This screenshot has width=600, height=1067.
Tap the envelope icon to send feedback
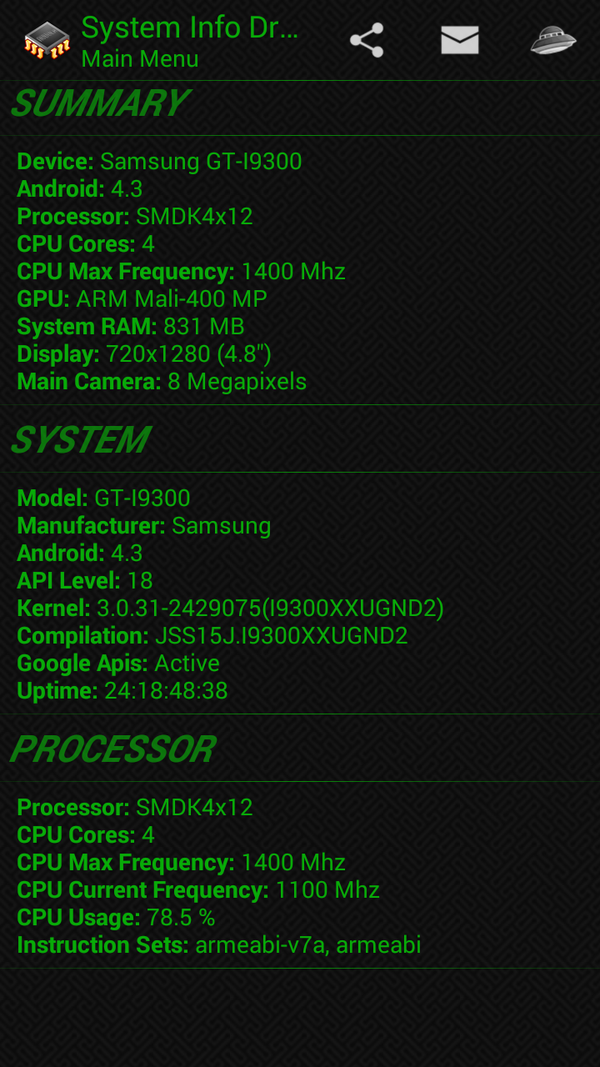click(460, 39)
